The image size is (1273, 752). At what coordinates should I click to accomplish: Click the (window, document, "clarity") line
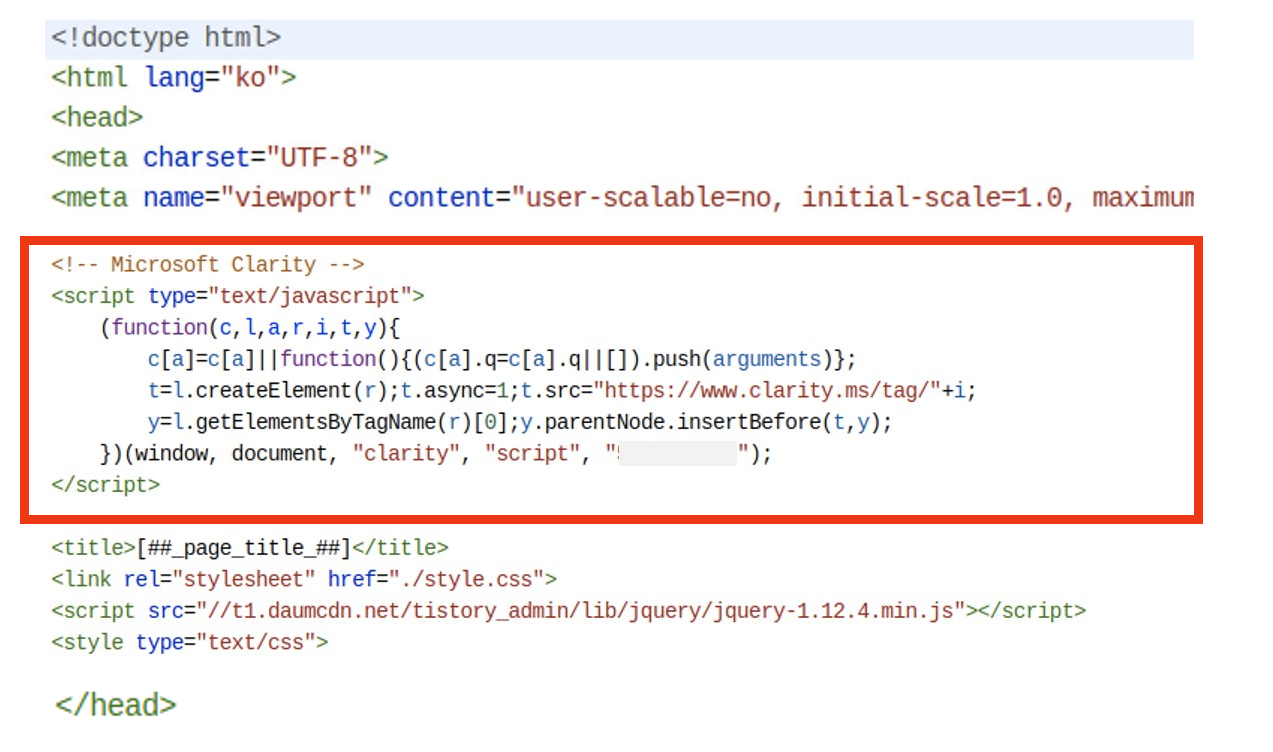(x=437, y=453)
